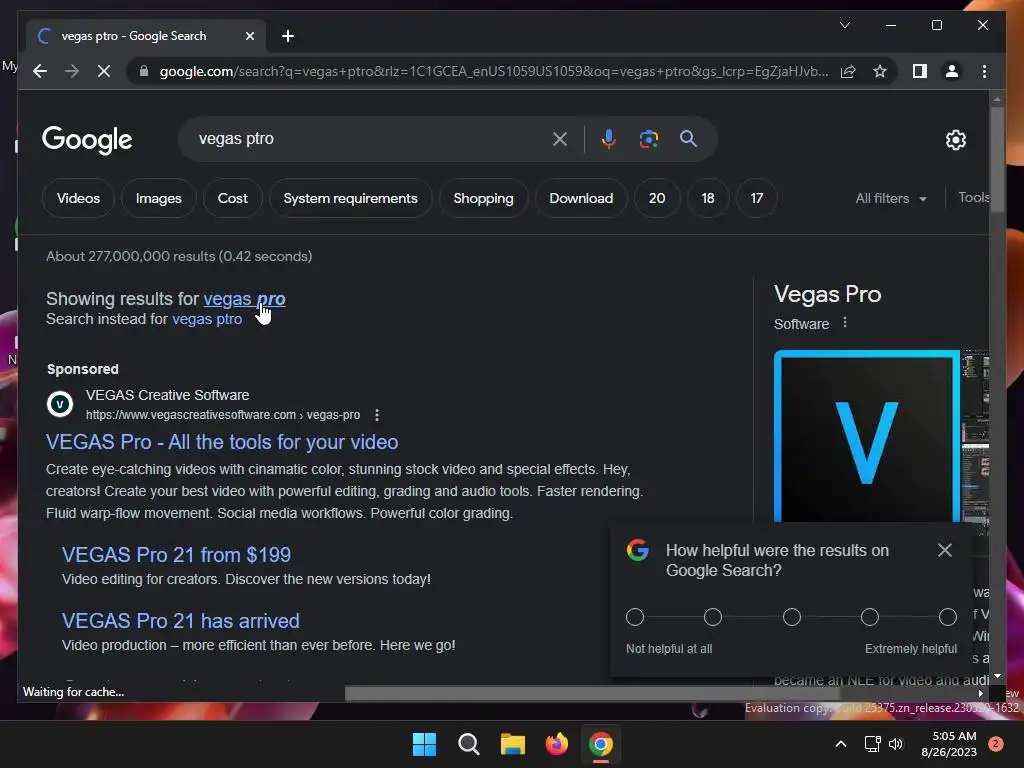
Task: Select the 20 filter chip
Action: coord(657,199)
